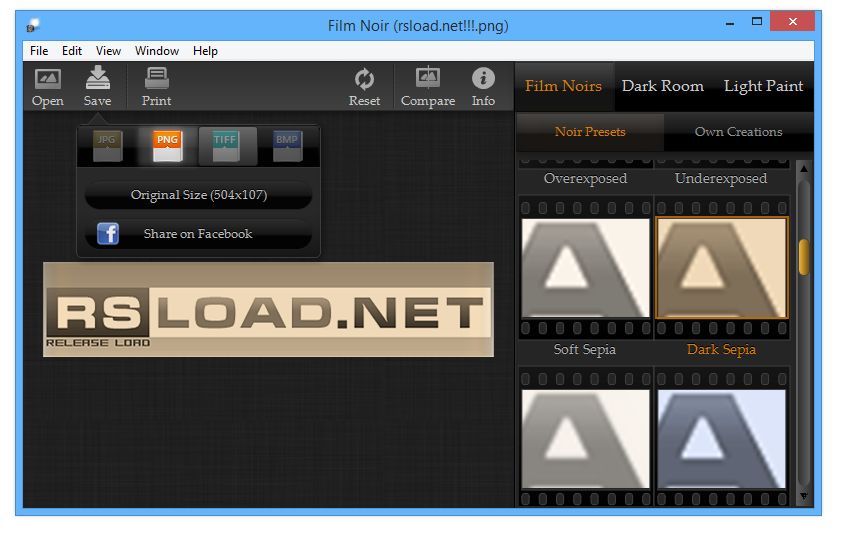Open the Help menu
Viewport: 847px width, 542px height.
[205, 51]
